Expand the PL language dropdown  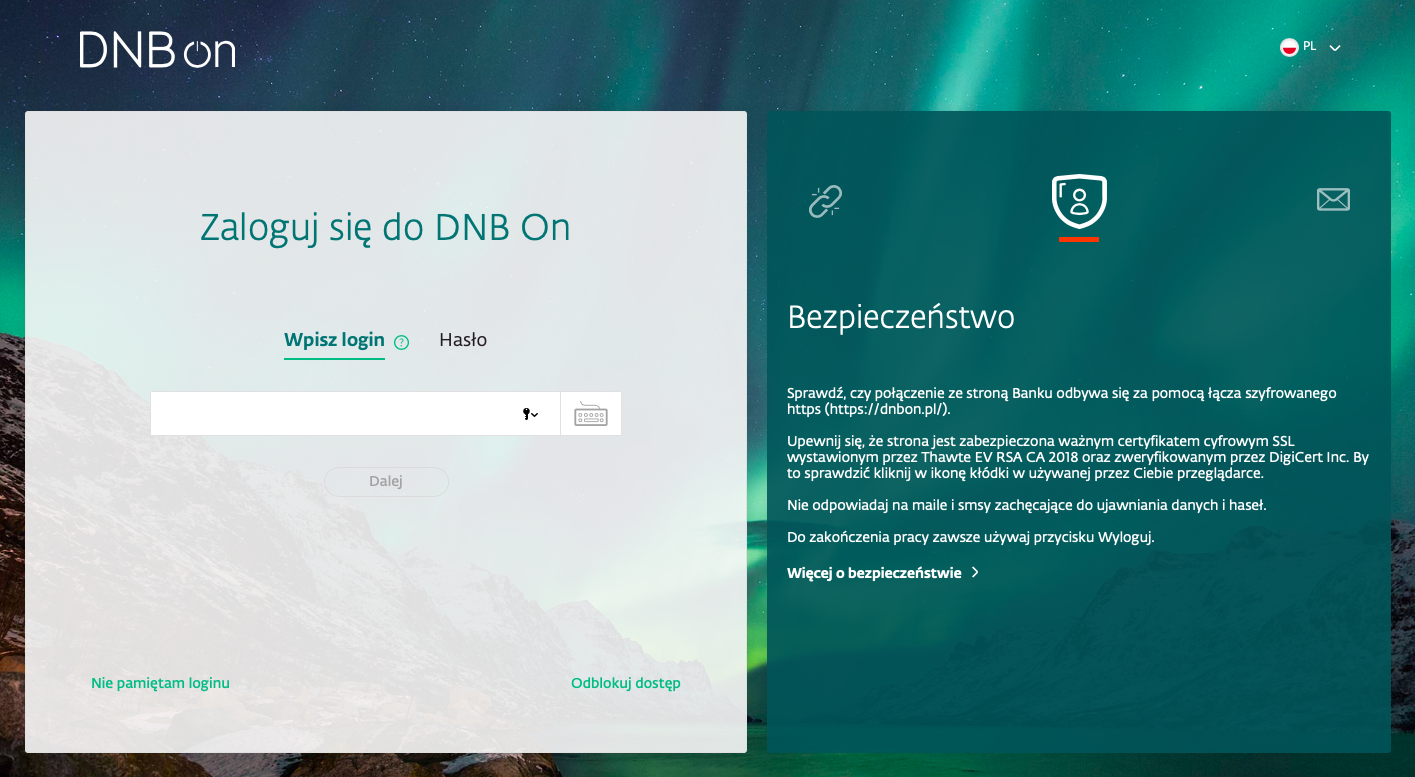[x=1334, y=48]
